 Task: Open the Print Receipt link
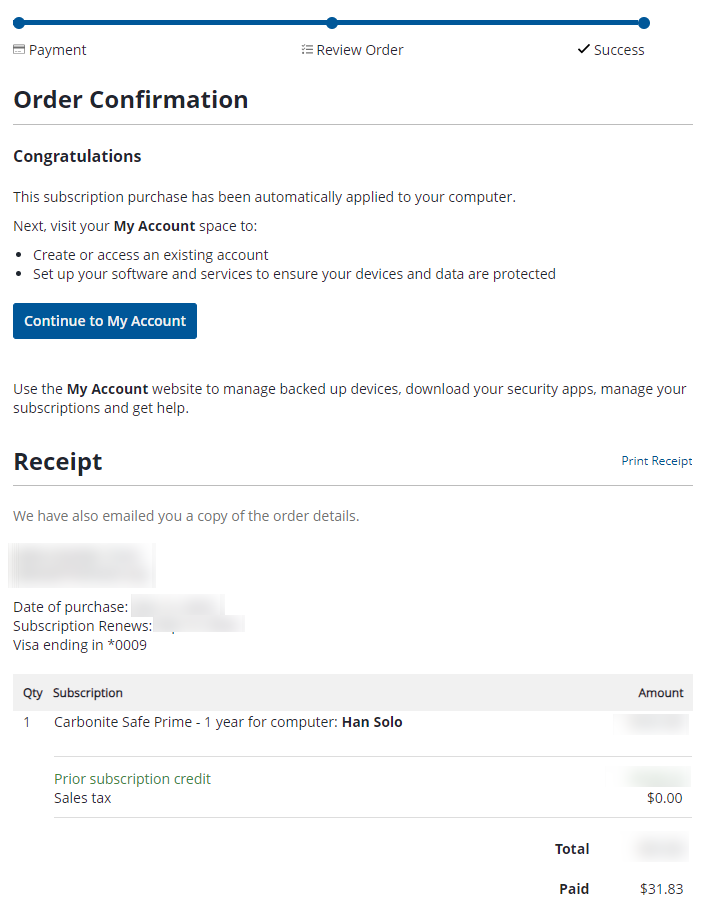tap(656, 461)
